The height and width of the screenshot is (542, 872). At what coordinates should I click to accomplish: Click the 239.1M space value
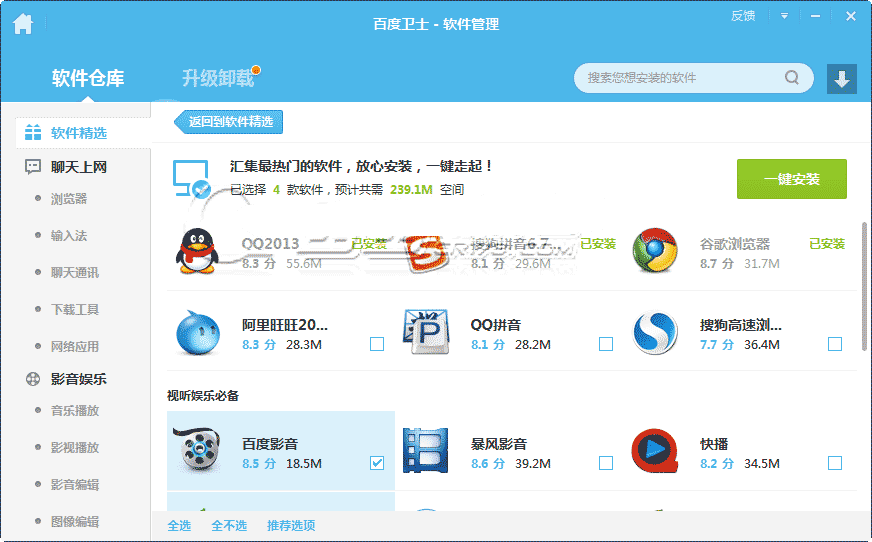point(412,190)
